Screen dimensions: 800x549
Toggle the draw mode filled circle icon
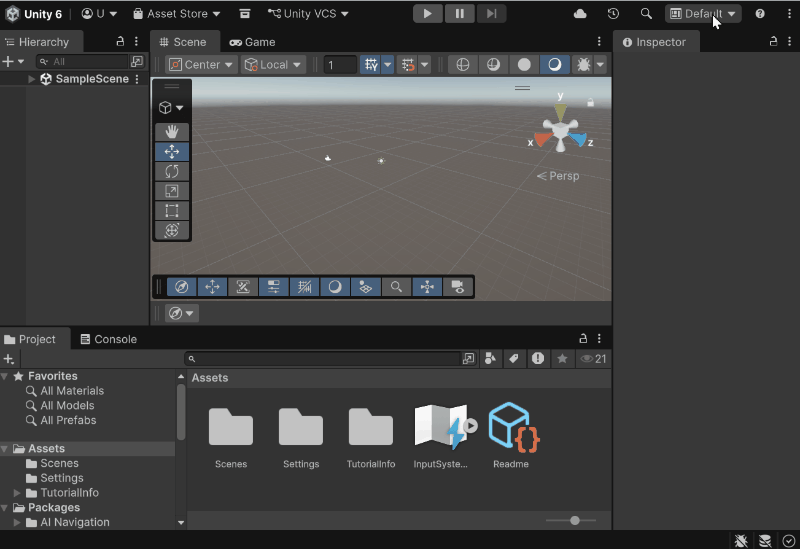click(x=524, y=65)
